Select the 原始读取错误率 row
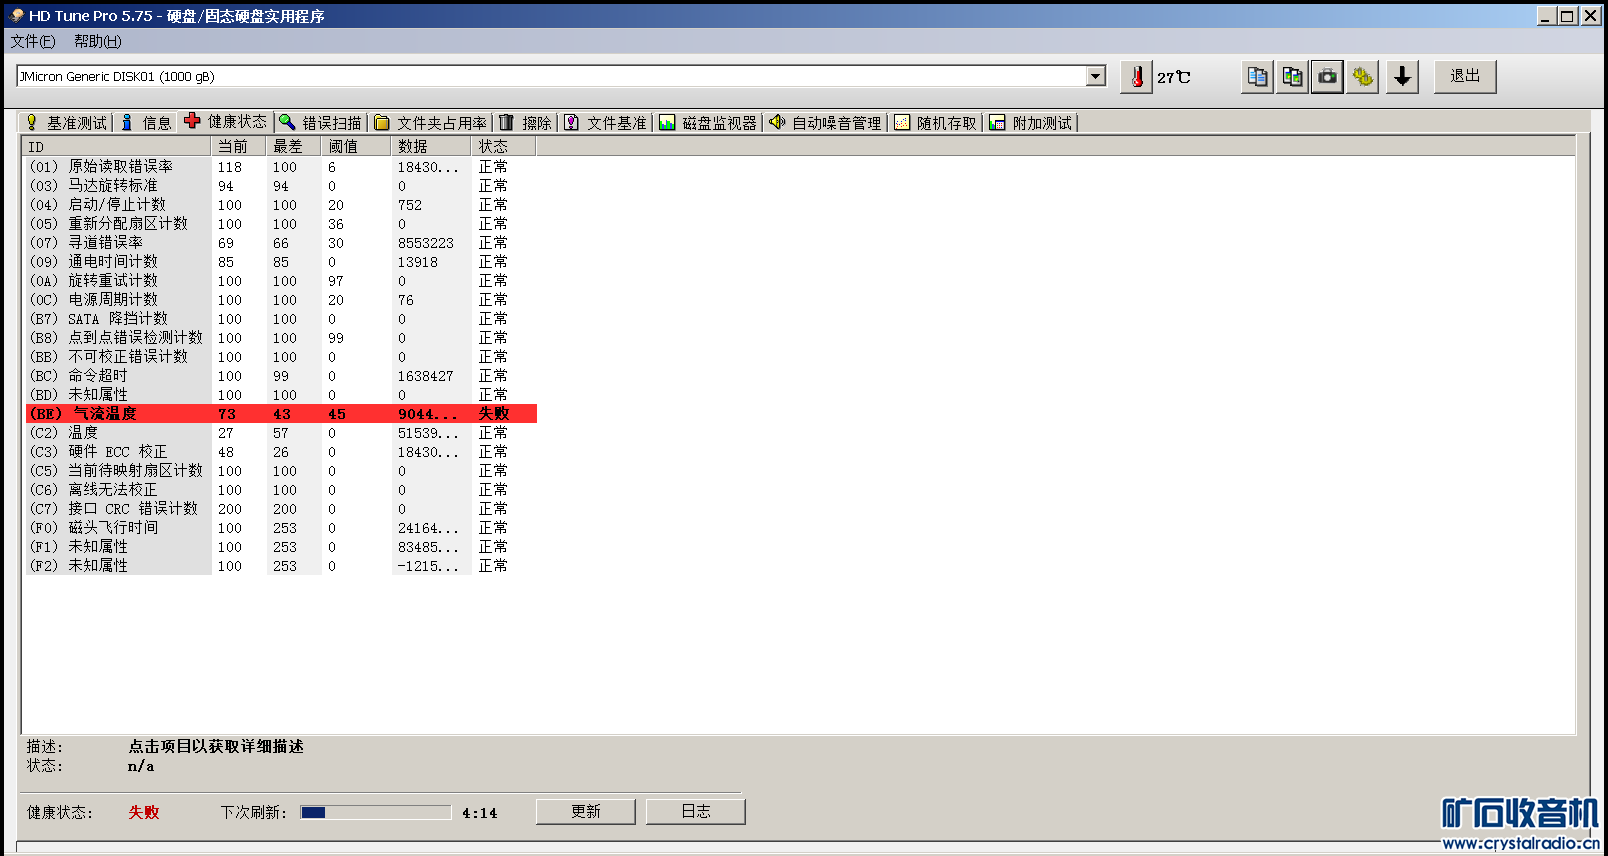Viewport: 1608px width, 856px height. (x=281, y=167)
